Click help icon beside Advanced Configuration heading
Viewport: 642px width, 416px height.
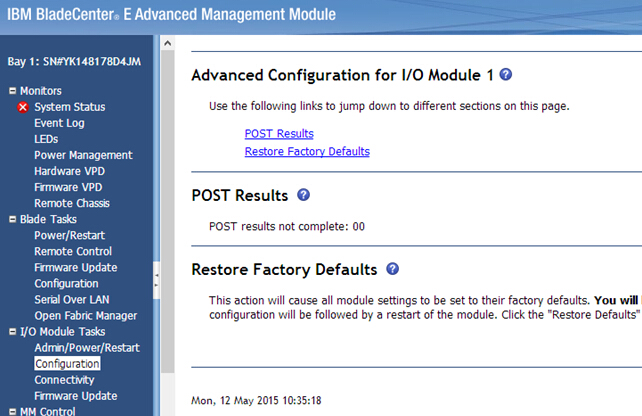[506, 75]
